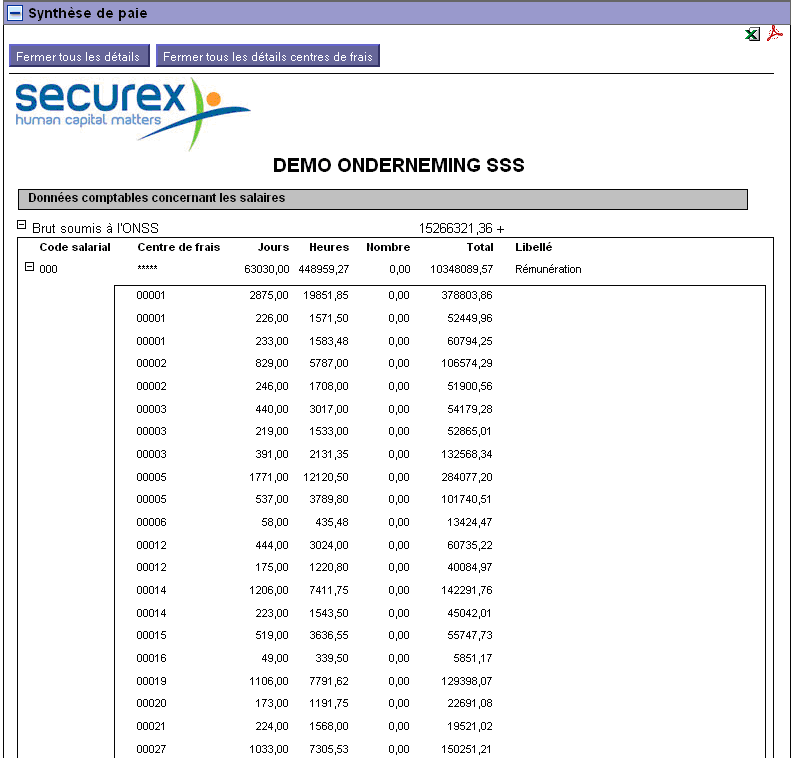Select the total 19521,02
The width and height of the screenshot is (796, 758).
[x=470, y=727]
